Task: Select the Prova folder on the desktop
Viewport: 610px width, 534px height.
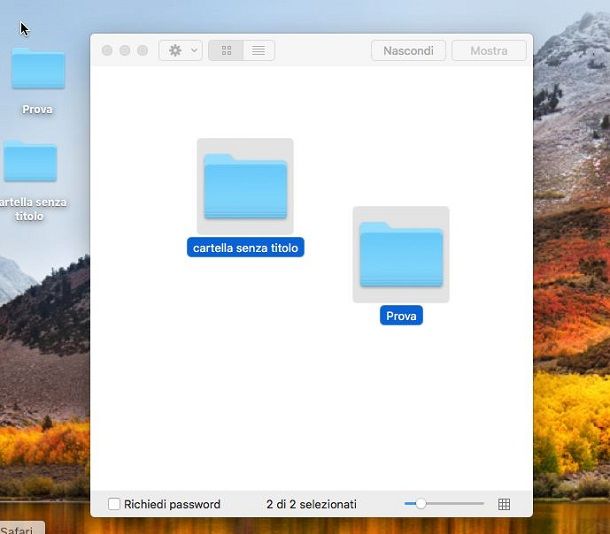Action: click(38, 69)
